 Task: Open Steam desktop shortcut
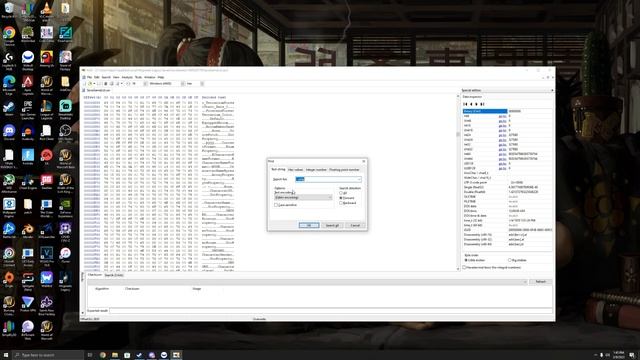[x=9, y=108]
